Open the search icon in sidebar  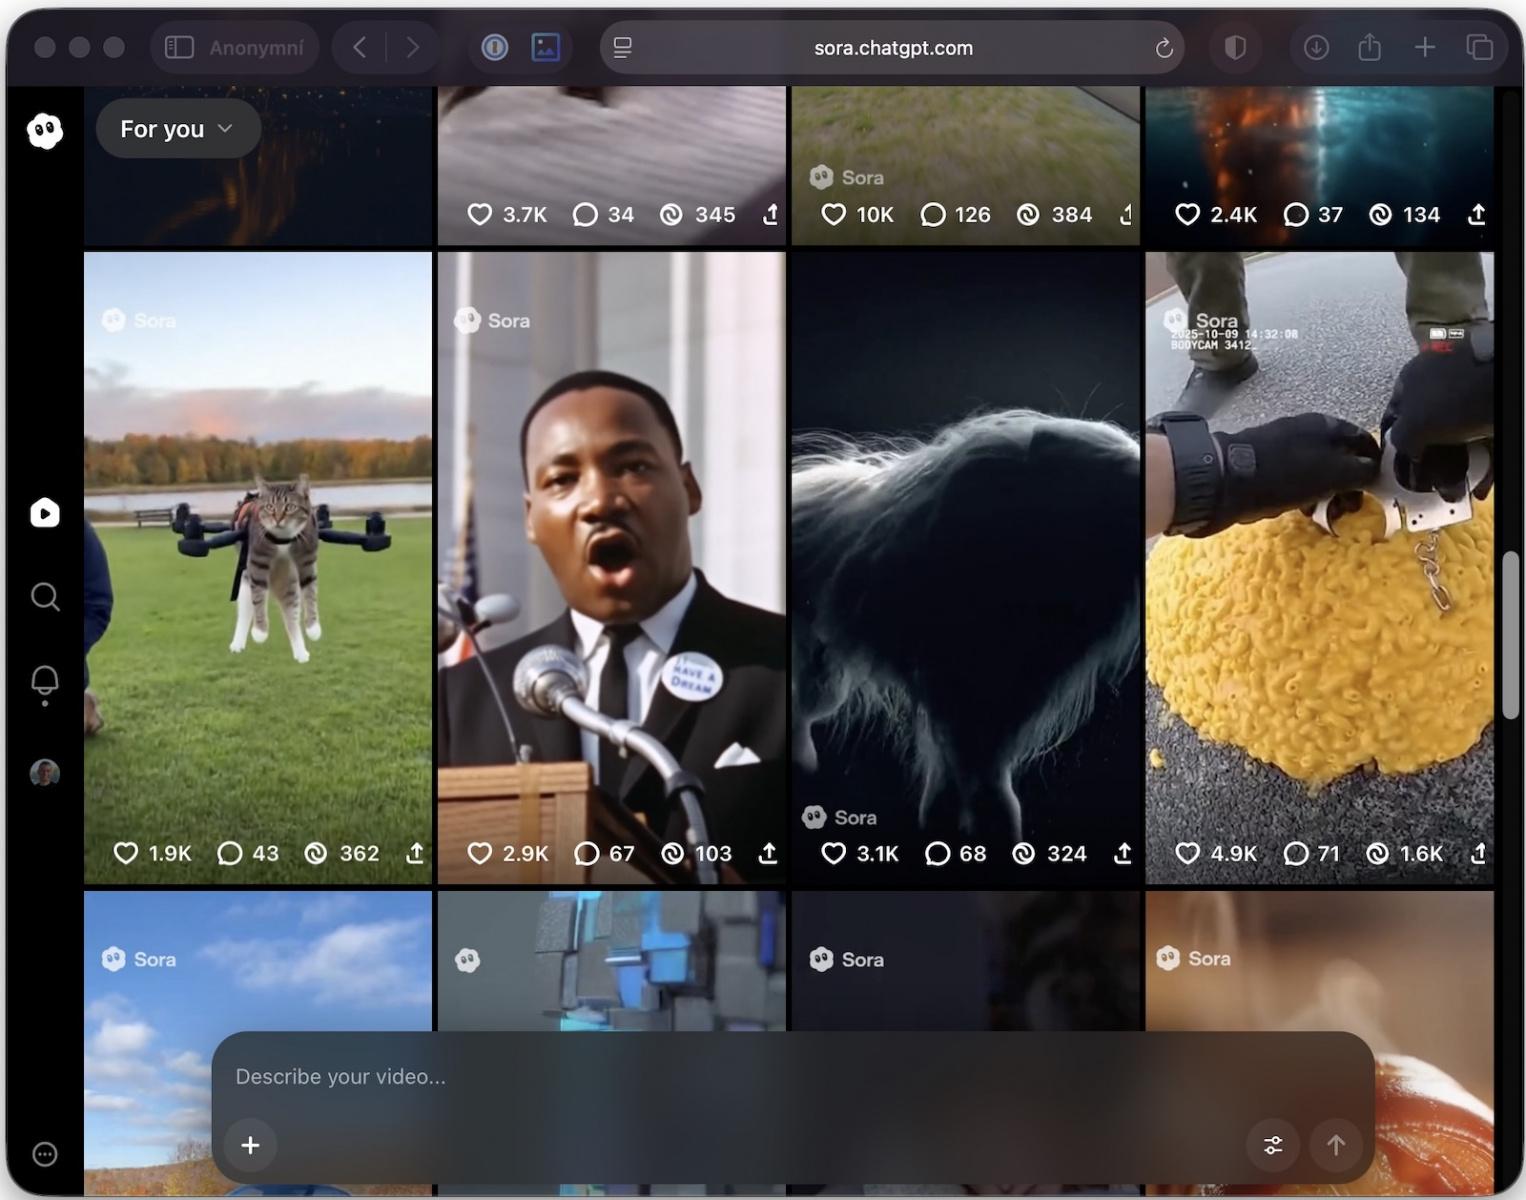click(45, 597)
